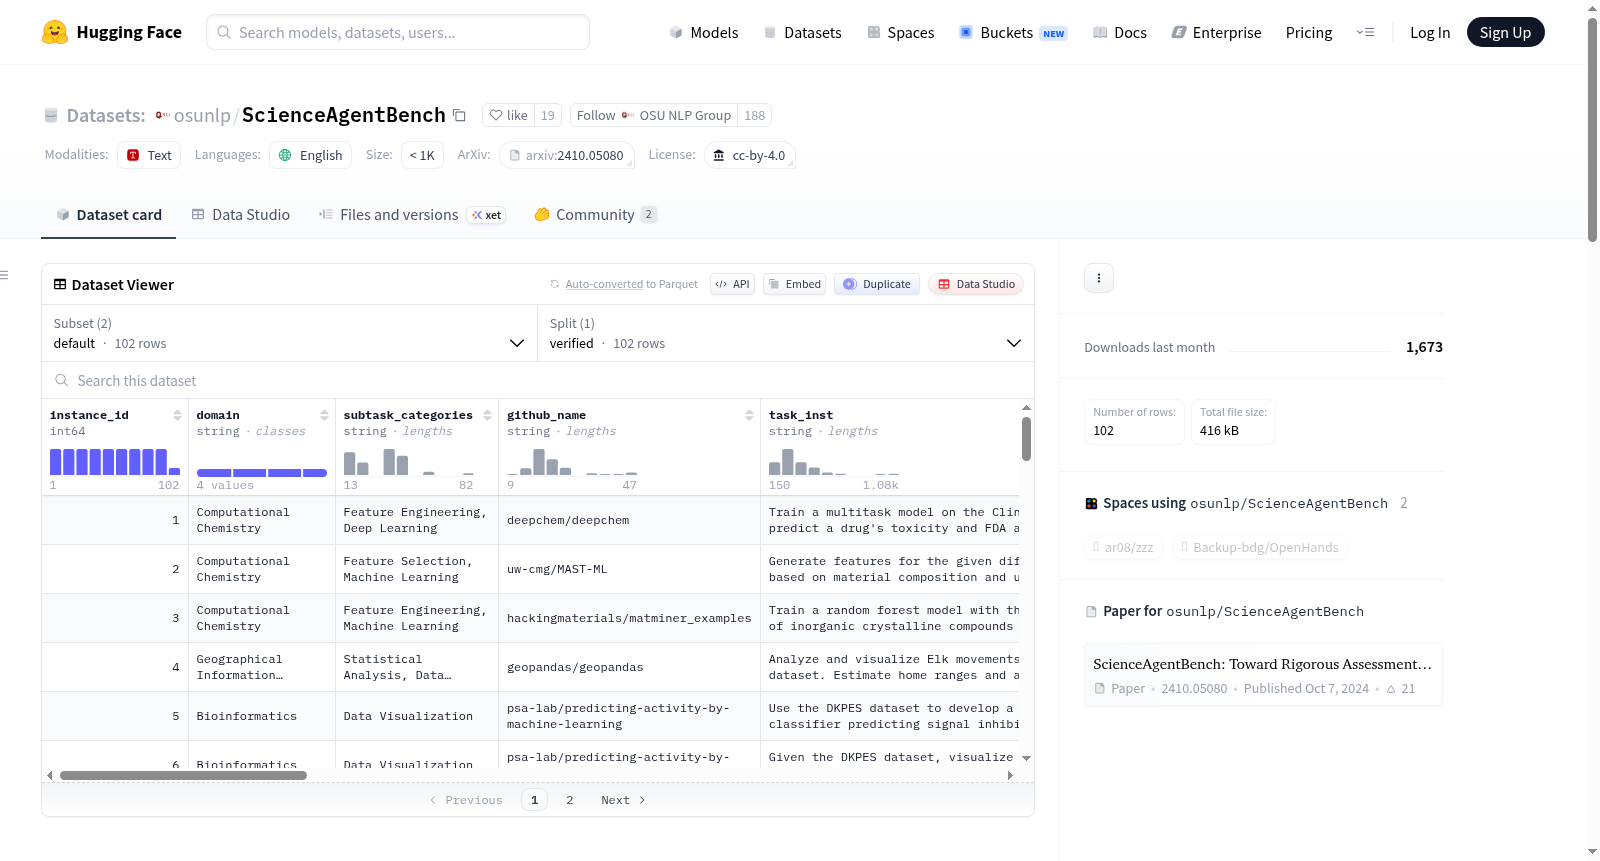
Task: Expand the Split verified dropdown
Action: click(x=786, y=333)
